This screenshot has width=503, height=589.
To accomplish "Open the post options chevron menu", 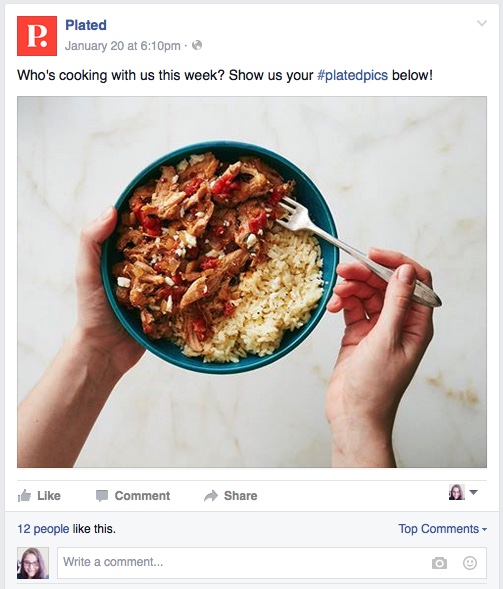I will point(482,23).
